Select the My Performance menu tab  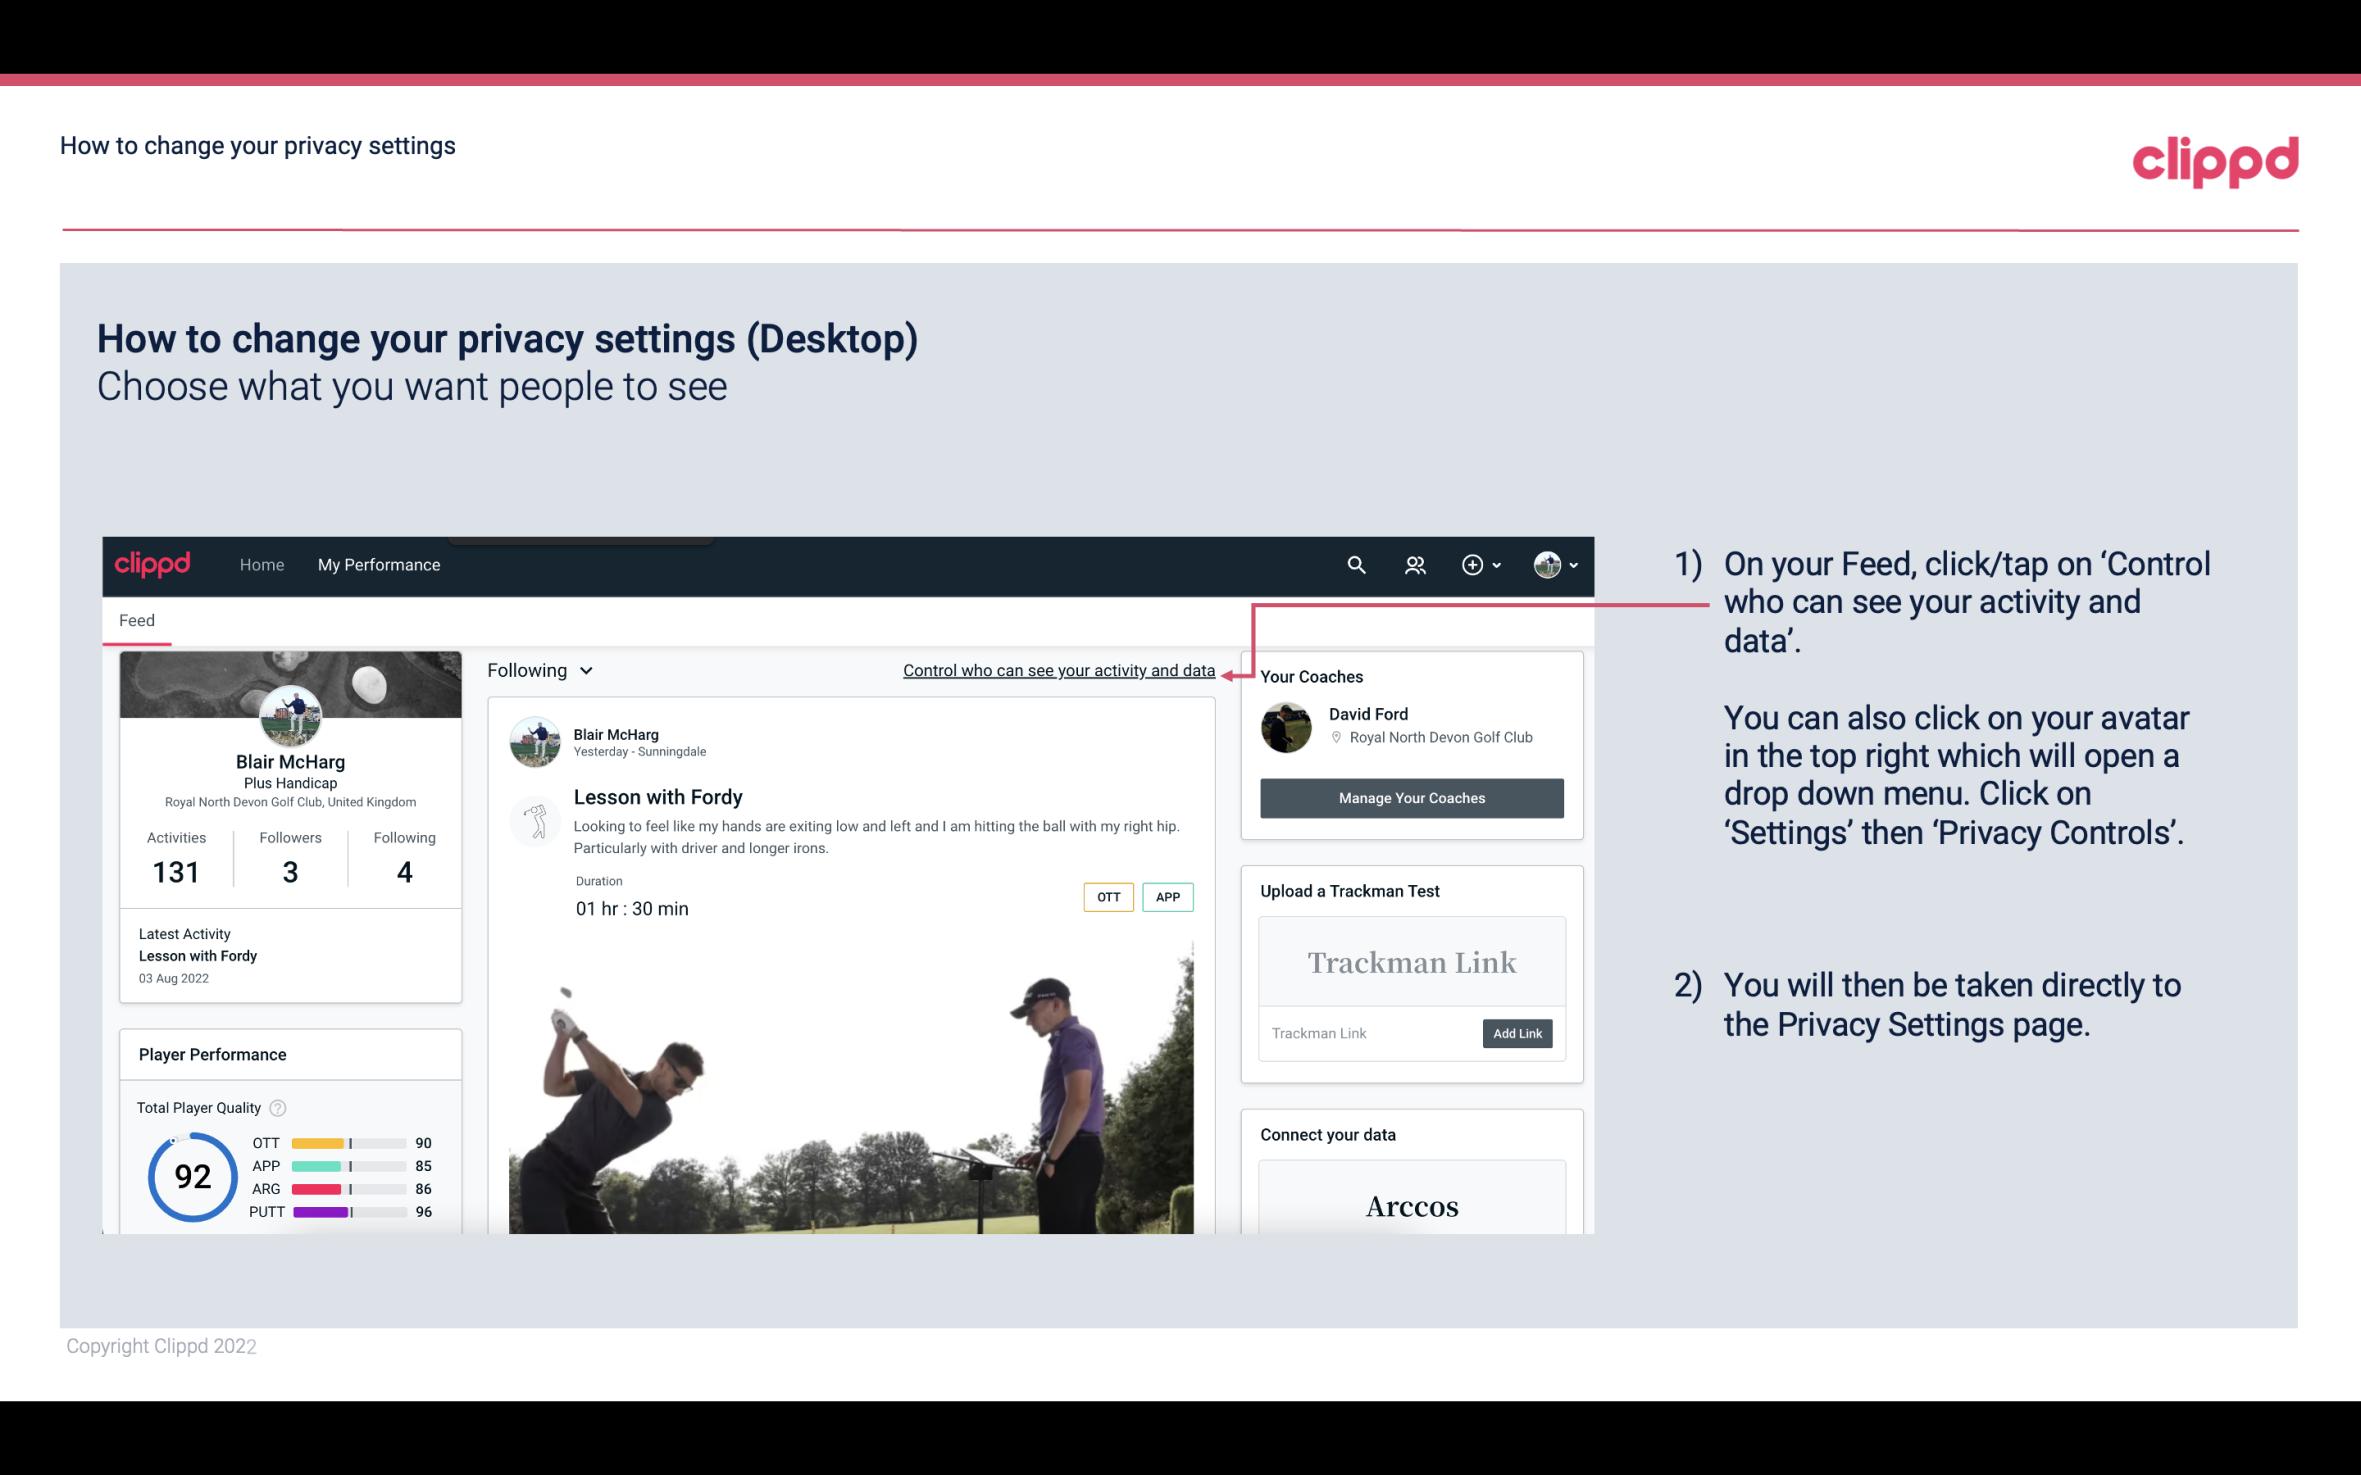point(379,562)
